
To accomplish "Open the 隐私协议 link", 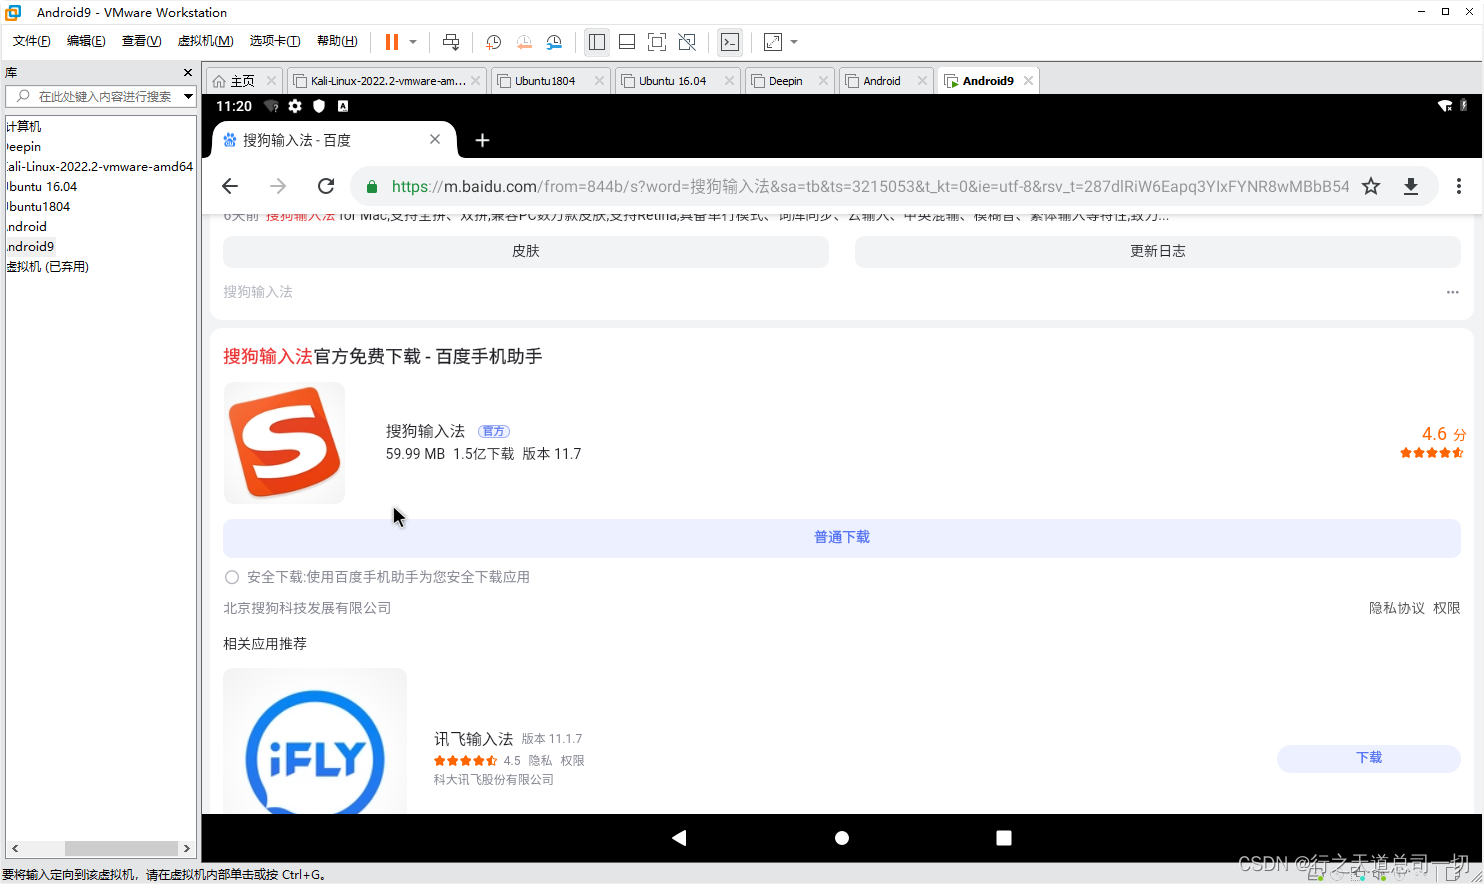I will click(1397, 608).
